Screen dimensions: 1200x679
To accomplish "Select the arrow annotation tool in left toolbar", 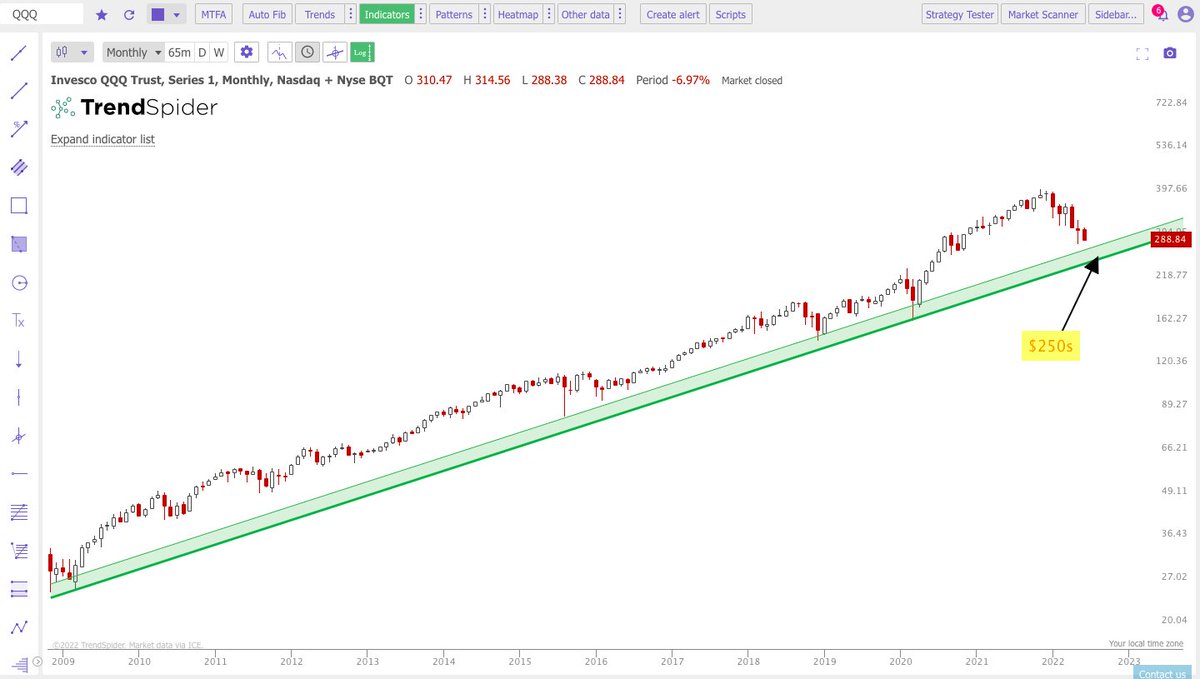I will coord(18,128).
